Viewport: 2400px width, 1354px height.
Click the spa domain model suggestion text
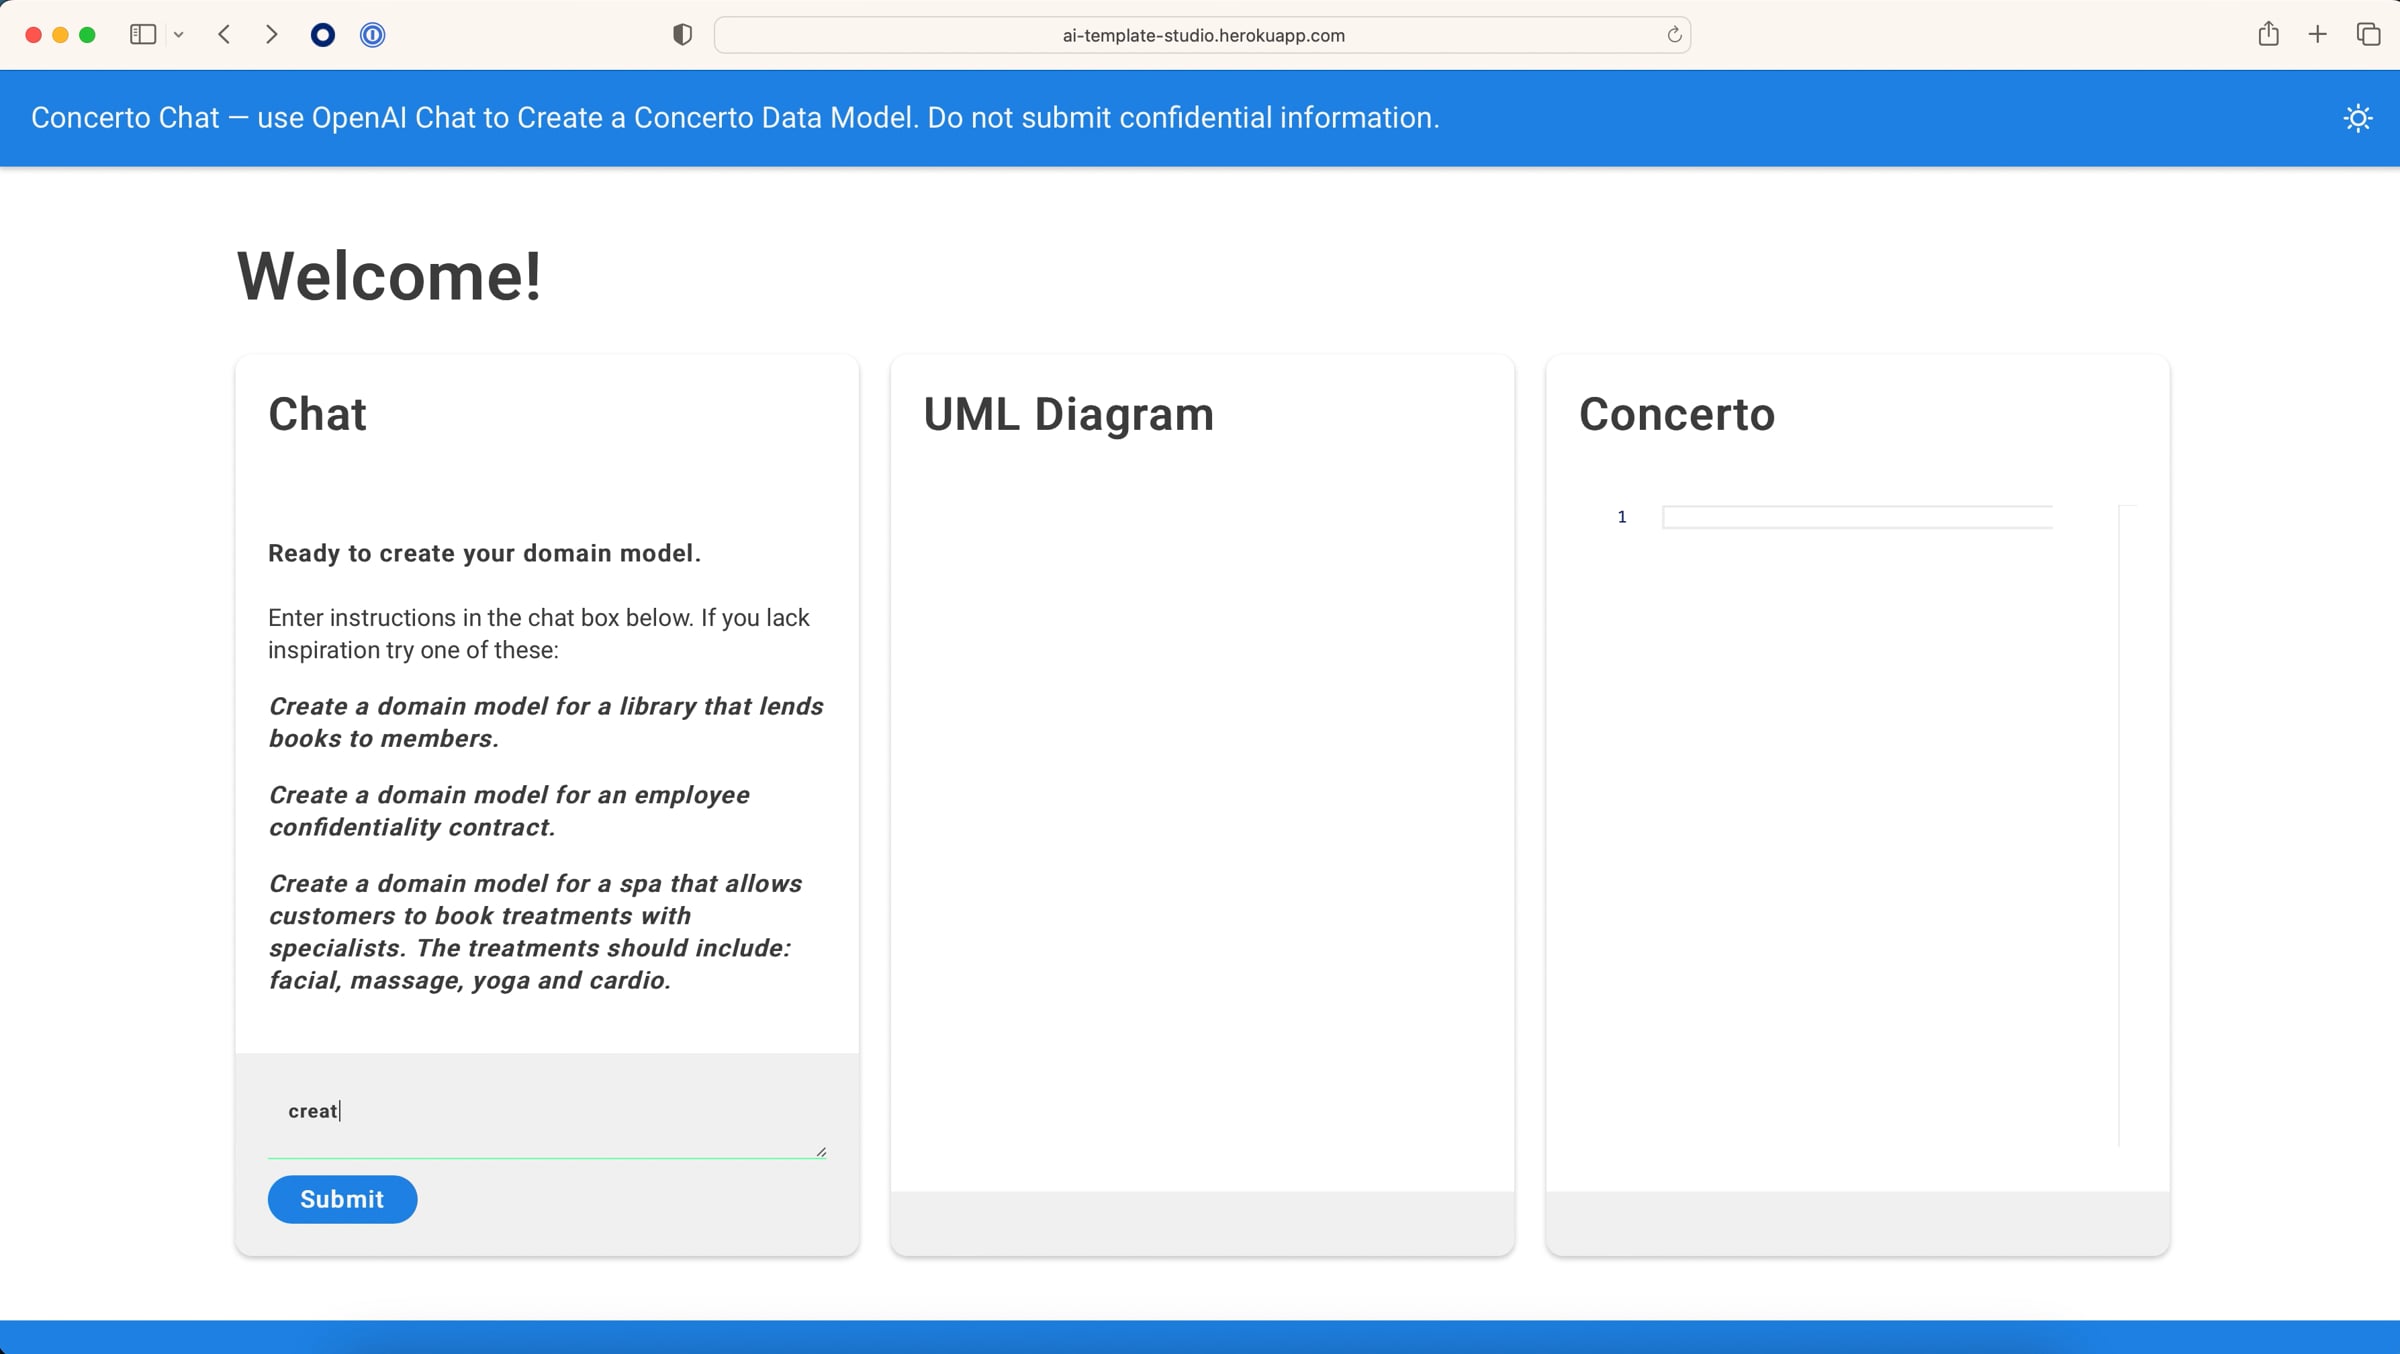(x=535, y=931)
